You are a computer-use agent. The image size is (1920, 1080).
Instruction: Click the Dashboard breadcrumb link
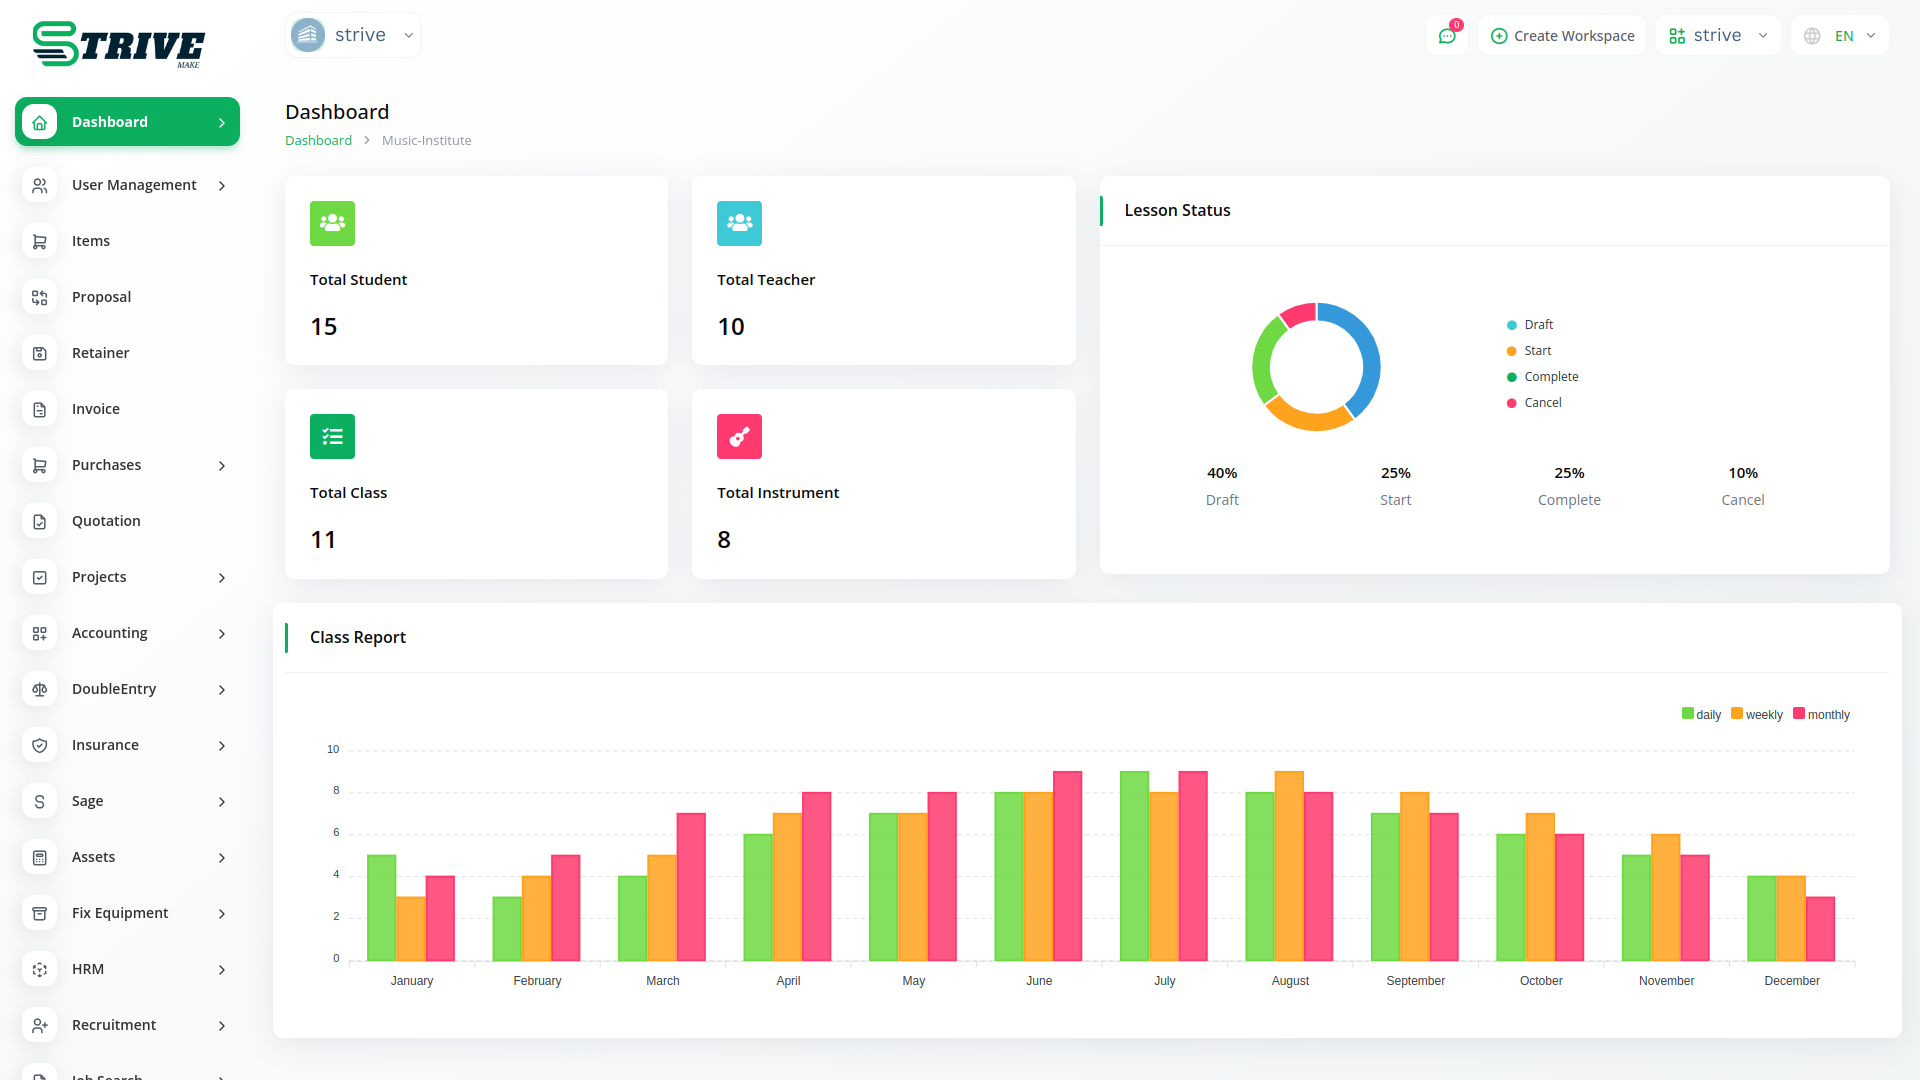[x=318, y=141]
